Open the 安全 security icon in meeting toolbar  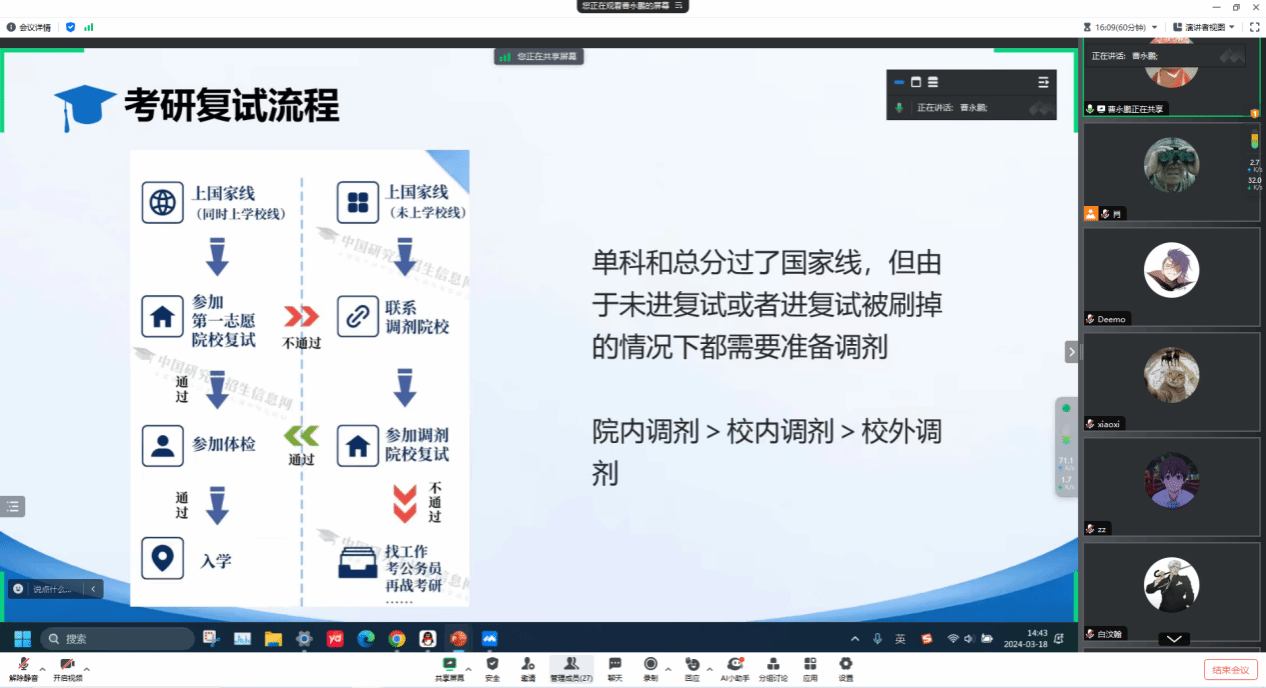492,668
